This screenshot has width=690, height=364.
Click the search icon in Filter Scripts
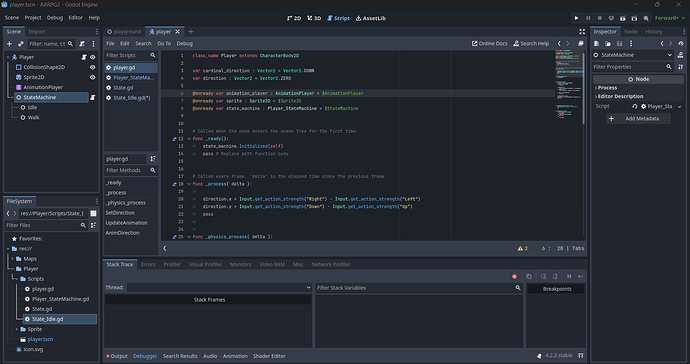tap(153, 55)
